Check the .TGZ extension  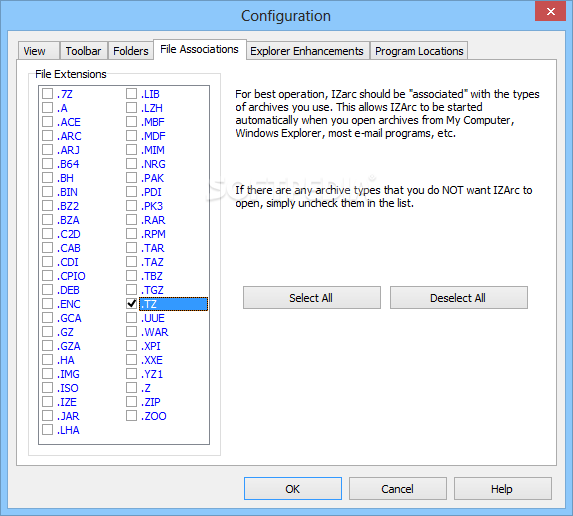click(x=132, y=290)
